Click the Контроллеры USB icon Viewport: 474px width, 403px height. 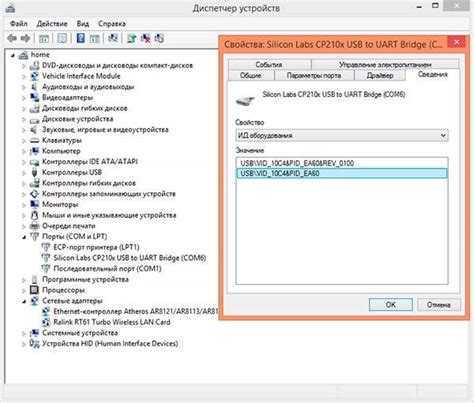pos(34,172)
